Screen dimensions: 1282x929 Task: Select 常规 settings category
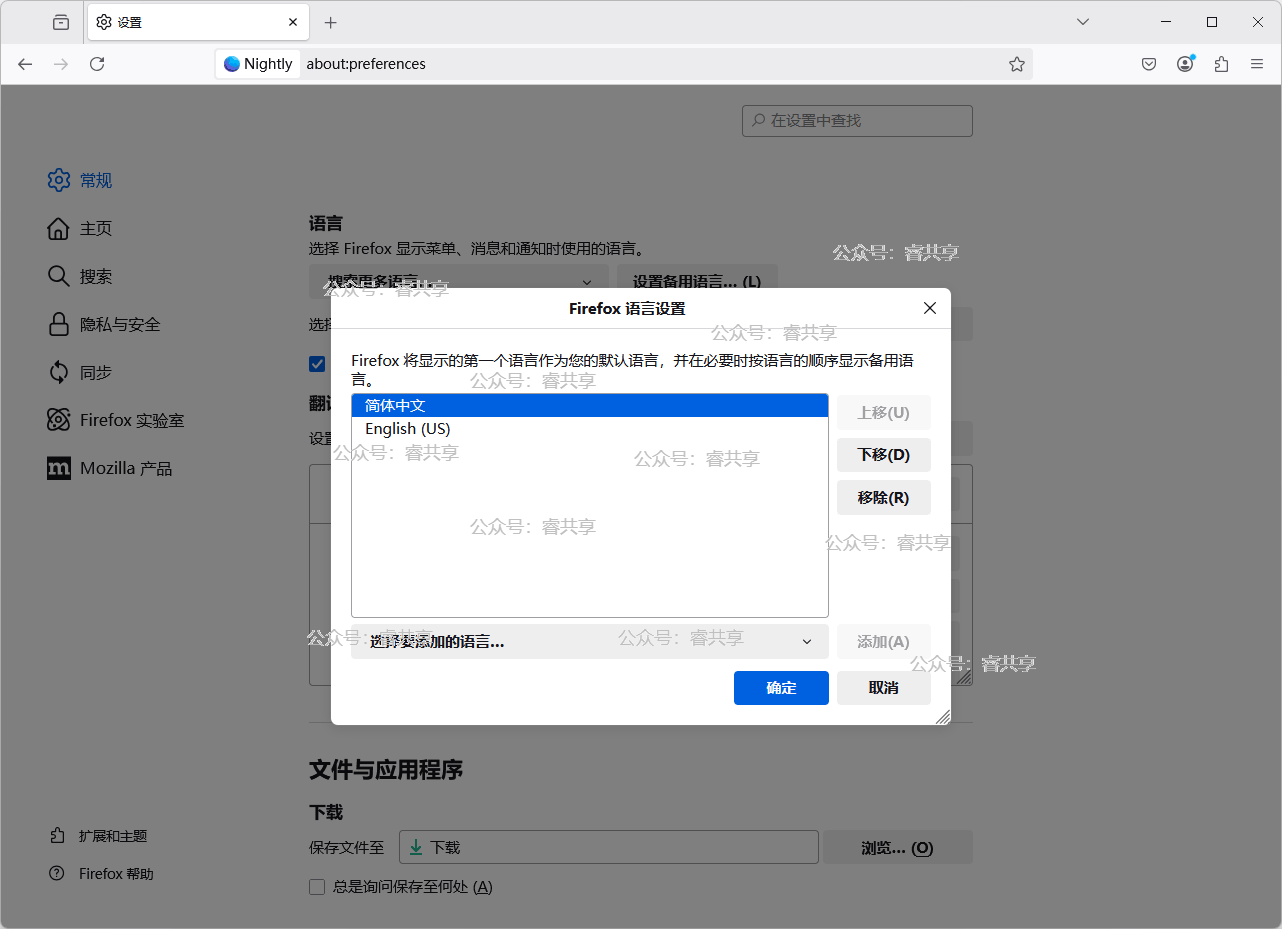click(x=96, y=181)
